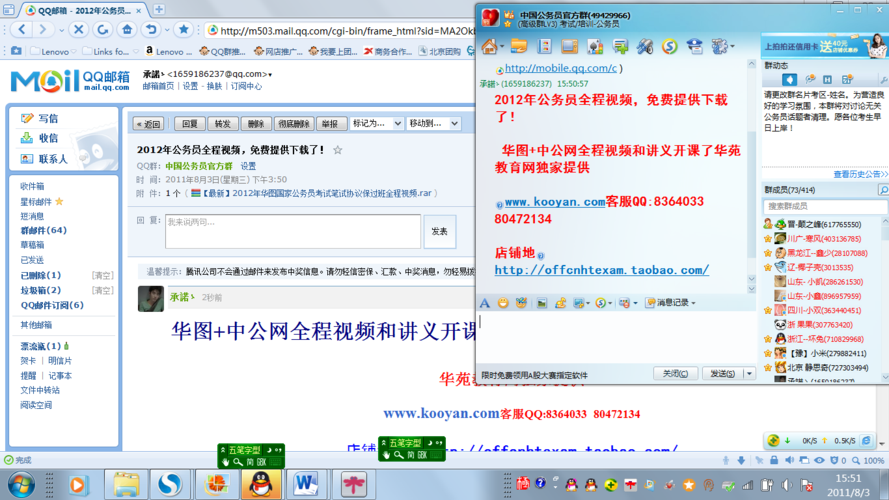Screen dimensions: 889x500
Task: Stop page loading with the X button
Action: click(79, 29)
